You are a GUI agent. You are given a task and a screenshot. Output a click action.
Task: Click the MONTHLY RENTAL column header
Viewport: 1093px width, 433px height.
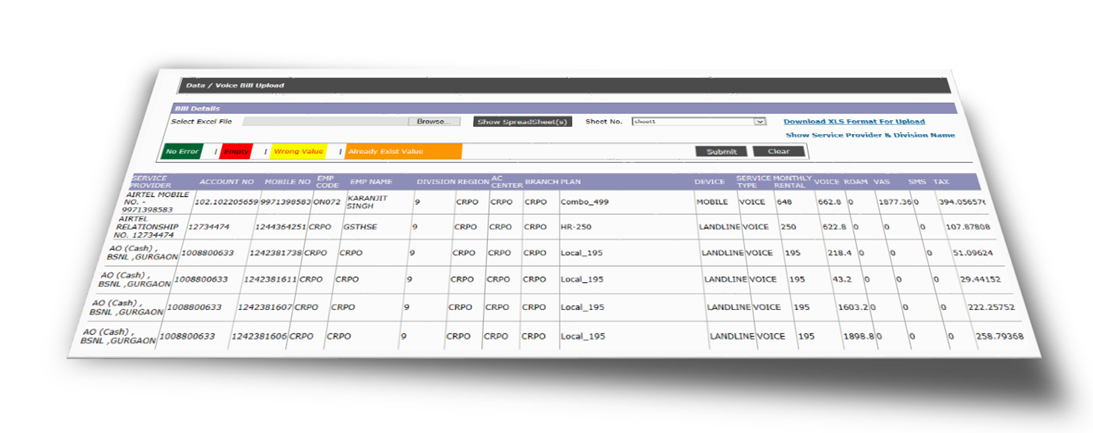coord(792,181)
